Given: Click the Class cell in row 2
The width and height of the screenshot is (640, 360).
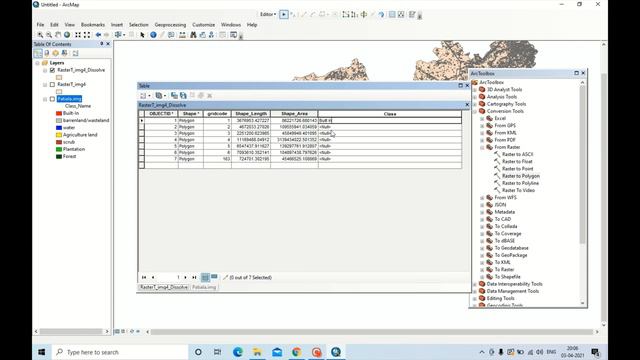Looking at the screenshot, I should tap(390, 127).
